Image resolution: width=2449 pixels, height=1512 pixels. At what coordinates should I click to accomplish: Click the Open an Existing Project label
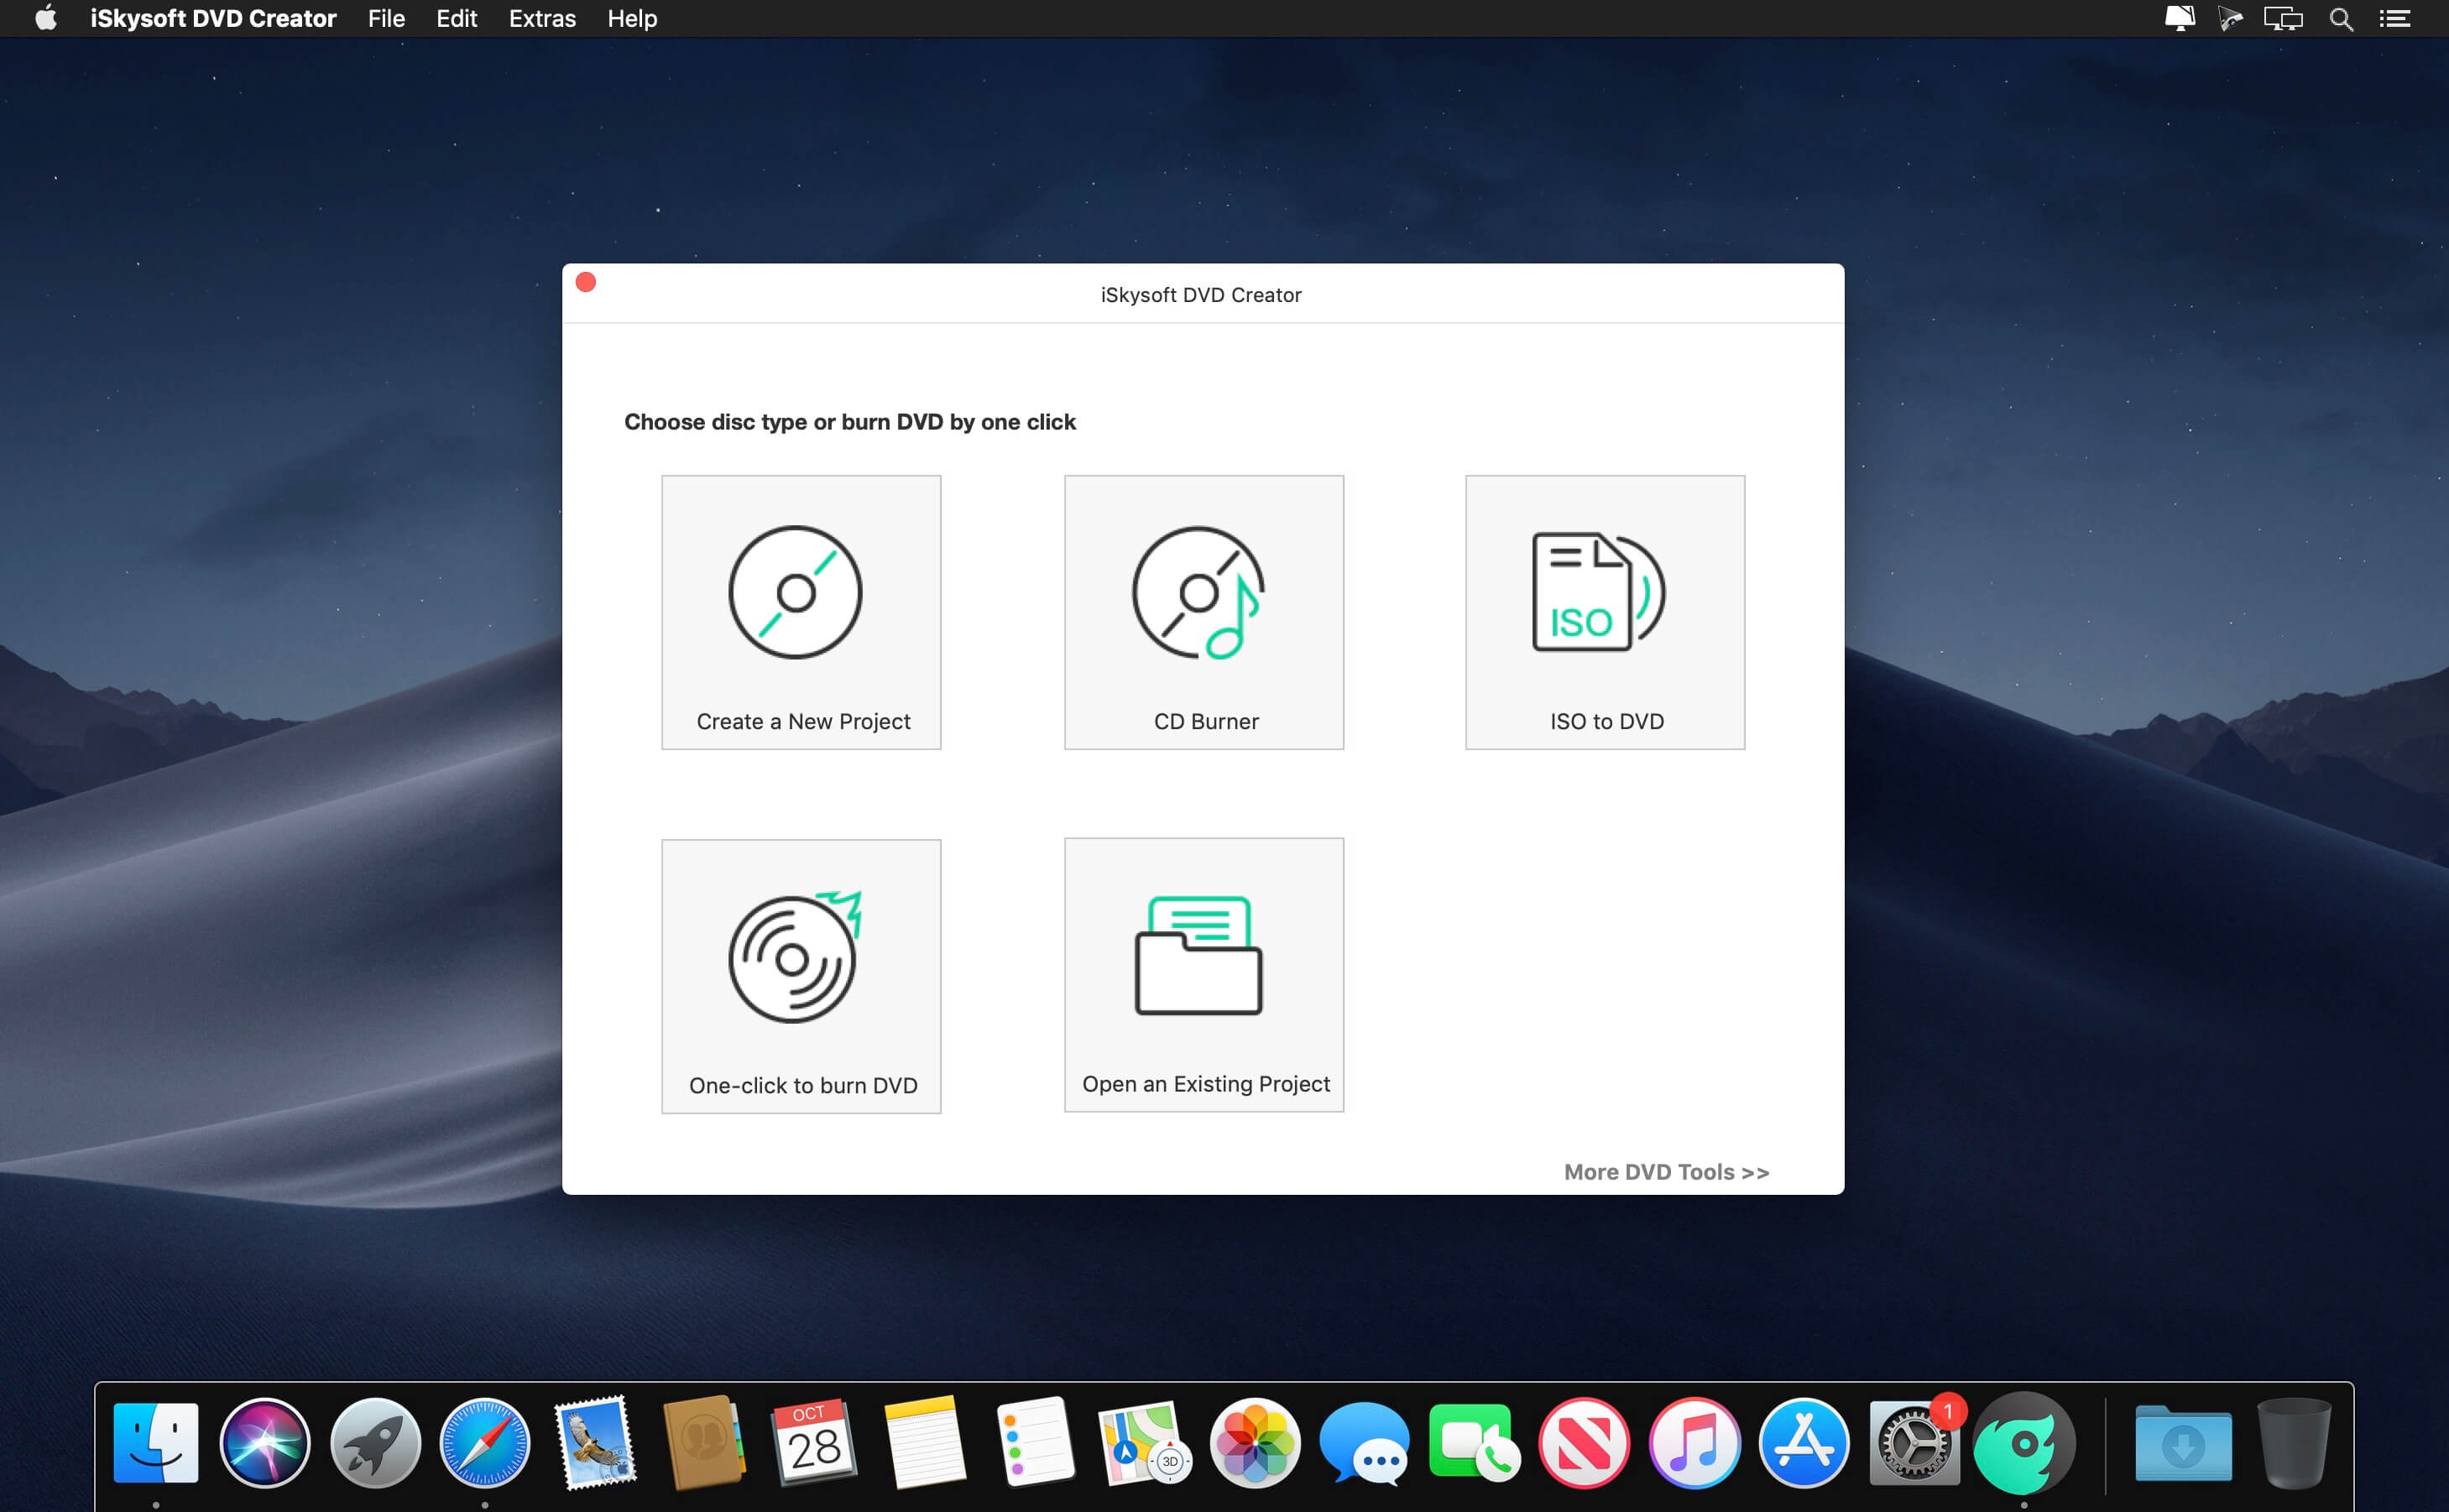click(x=1206, y=1084)
